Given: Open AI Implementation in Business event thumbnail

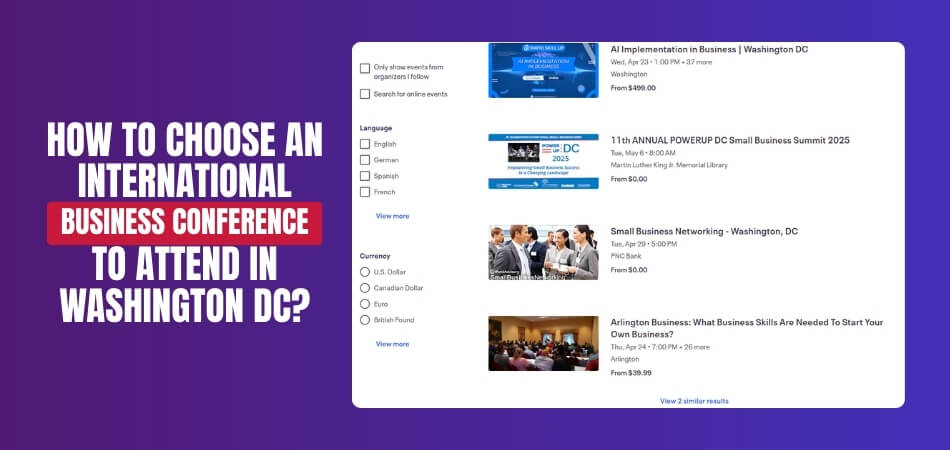Looking at the screenshot, I should click(543, 70).
